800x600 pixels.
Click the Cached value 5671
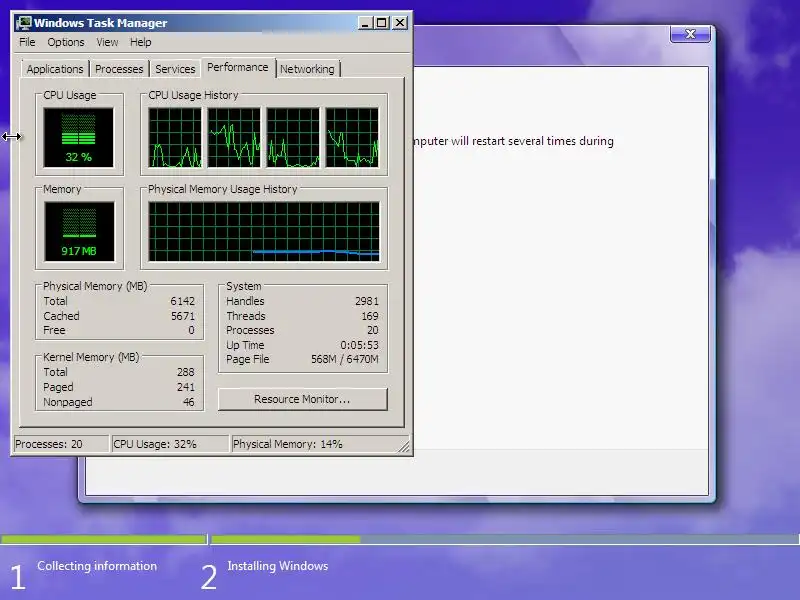pyautogui.click(x=183, y=316)
